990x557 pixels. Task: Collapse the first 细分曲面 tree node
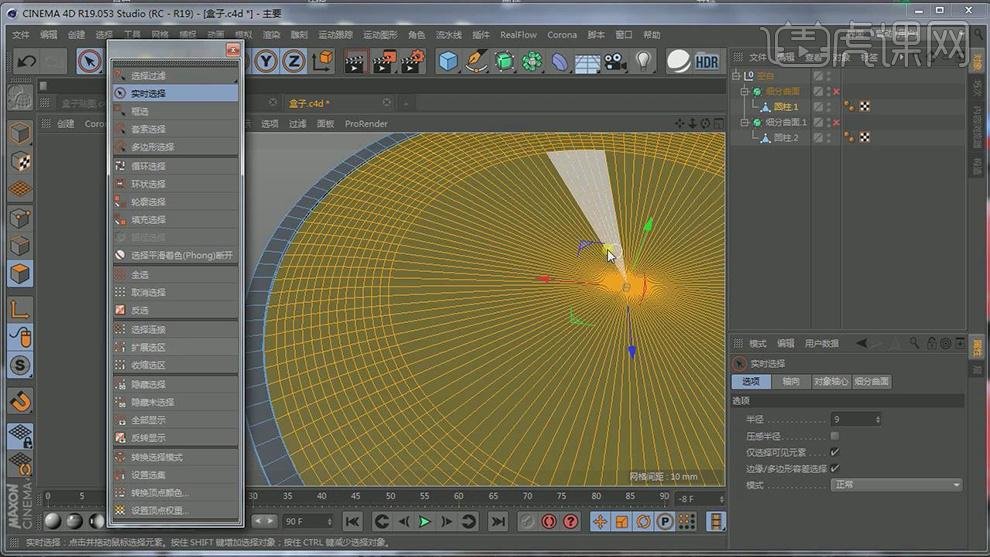tap(745, 92)
